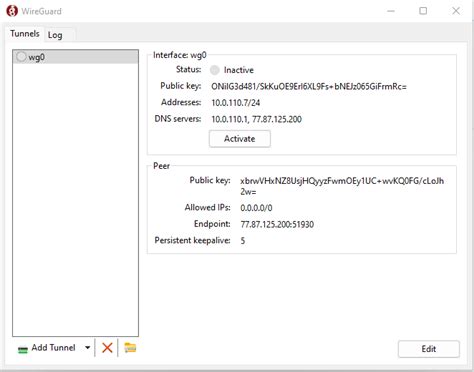Image resolution: width=474 pixels, height=372 pixels.
Task: Click the Peer group title
Action: 161,166
